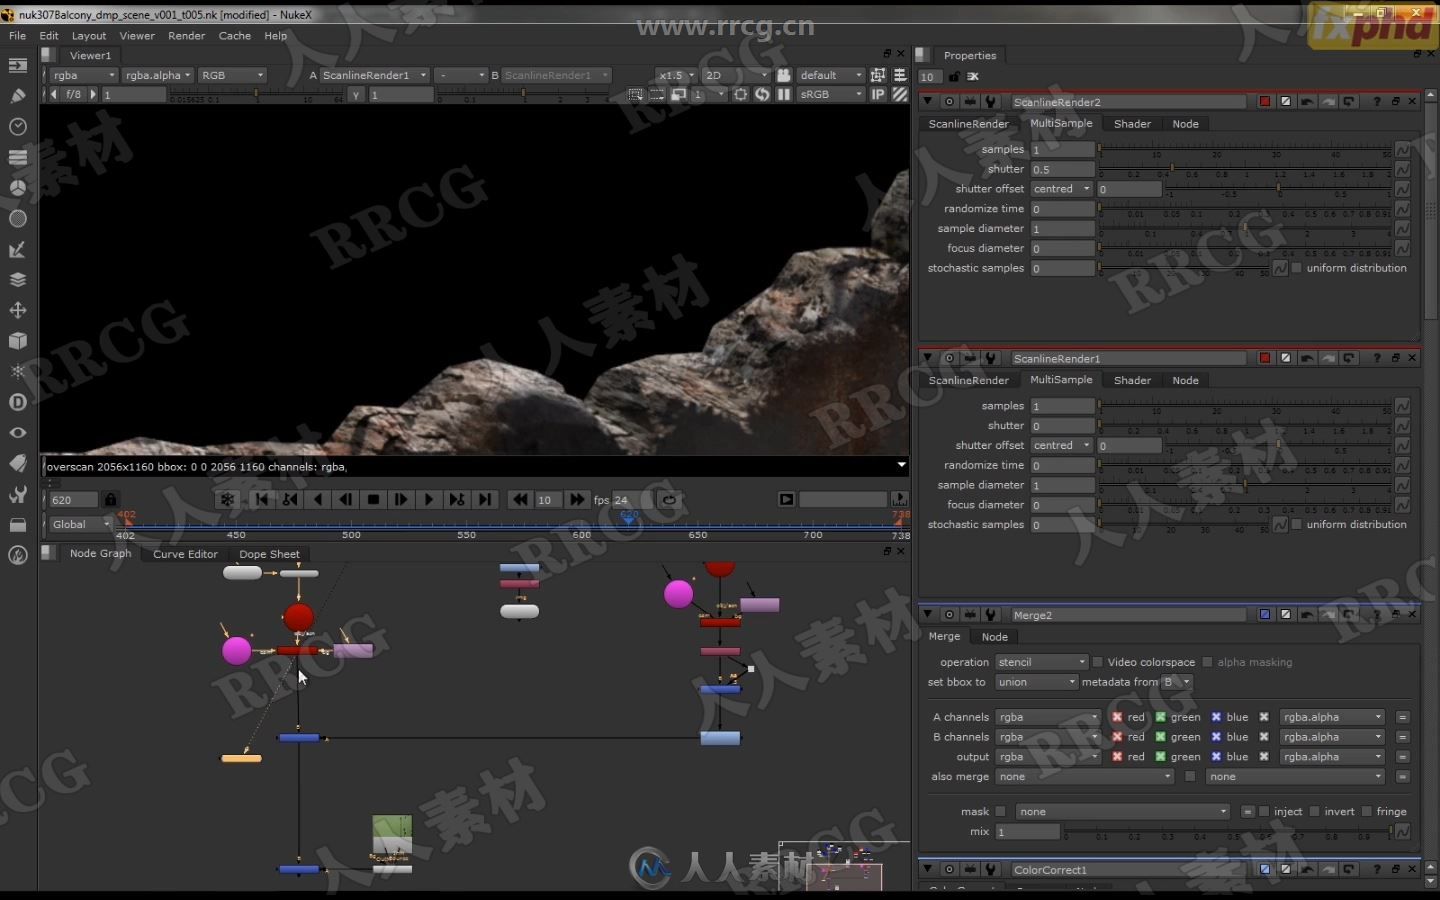Image resolution: width=1440 pixels, height=900 pixels.
Task: Switch to the Curve Editor tab
Action: [185, 554]
